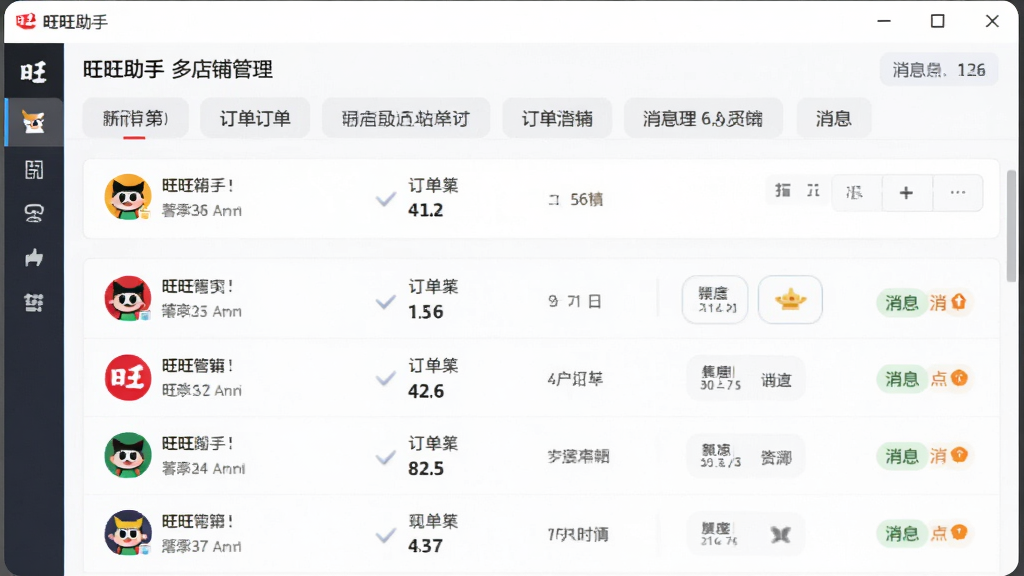Click the red 旺 avatar thumbnail

pyautogui.click(x=128, y=377)
